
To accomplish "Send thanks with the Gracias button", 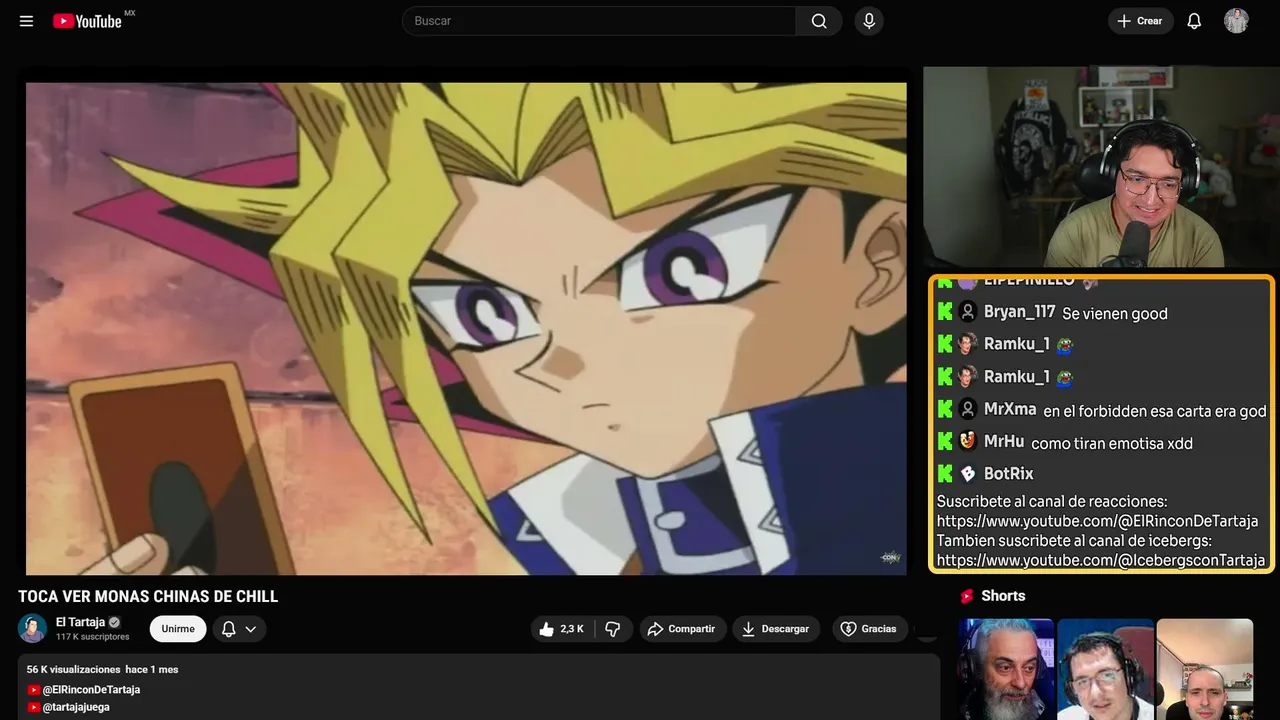I will [x=869, y=629].
